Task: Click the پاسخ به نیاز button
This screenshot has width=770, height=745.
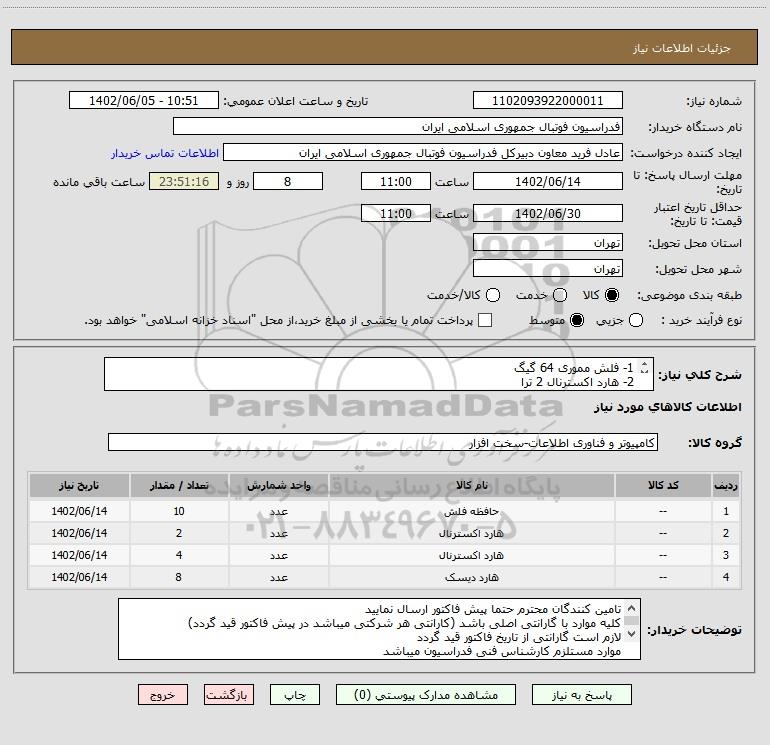Action: [582, 695]
